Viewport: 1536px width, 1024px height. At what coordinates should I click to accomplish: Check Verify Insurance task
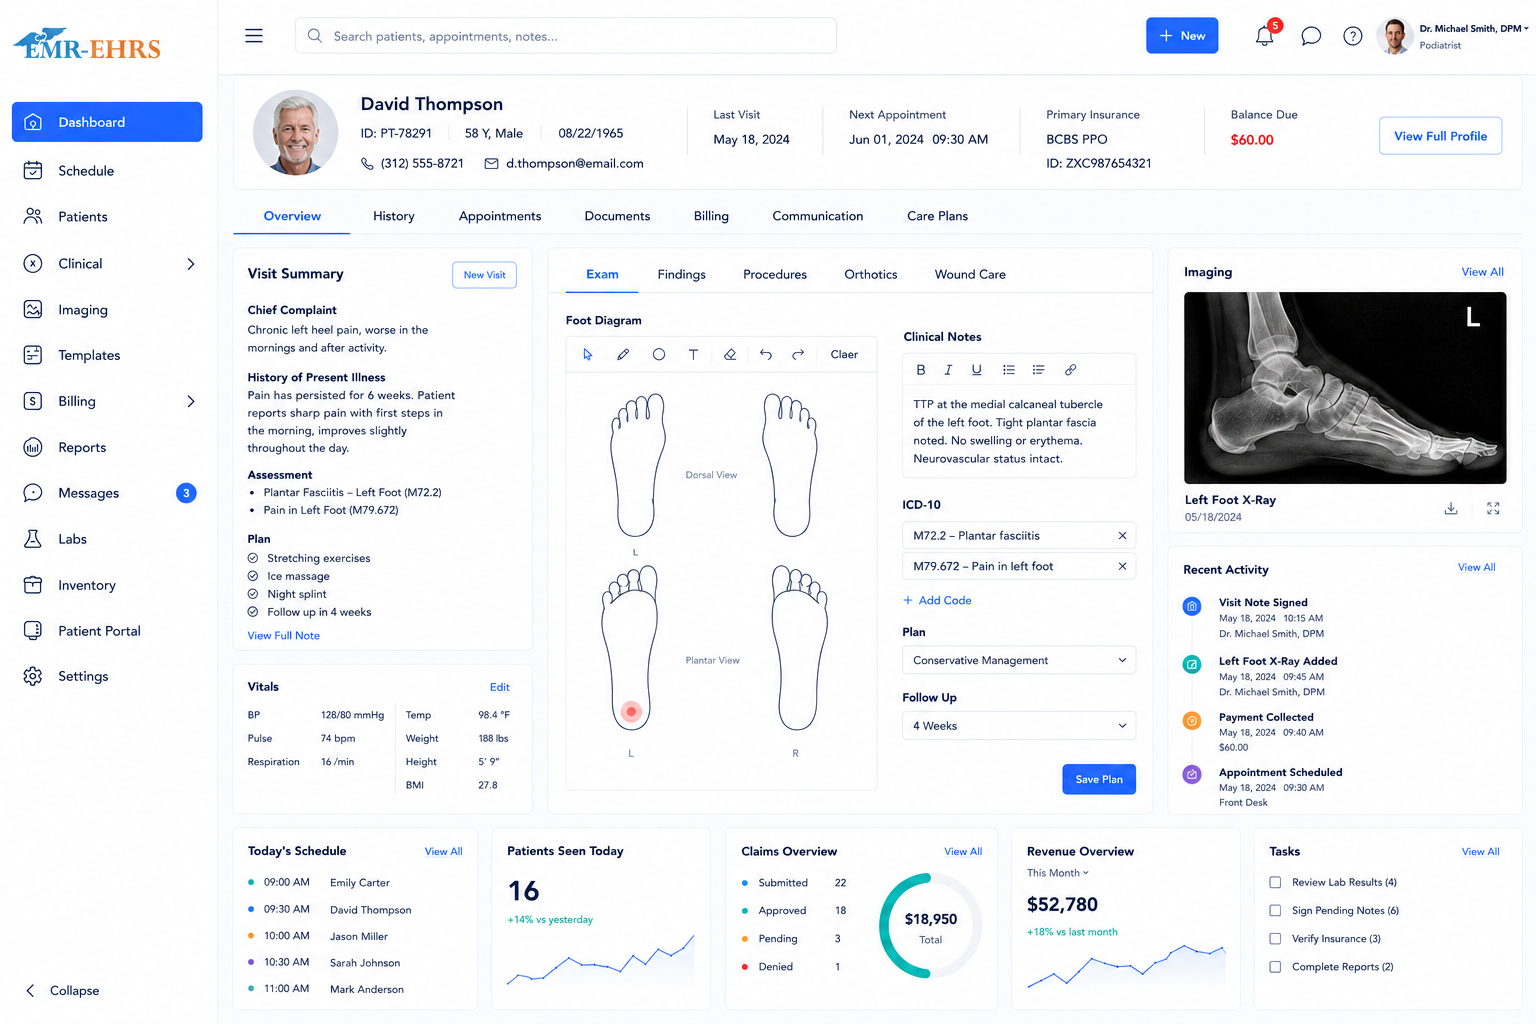coord(1275,938)
